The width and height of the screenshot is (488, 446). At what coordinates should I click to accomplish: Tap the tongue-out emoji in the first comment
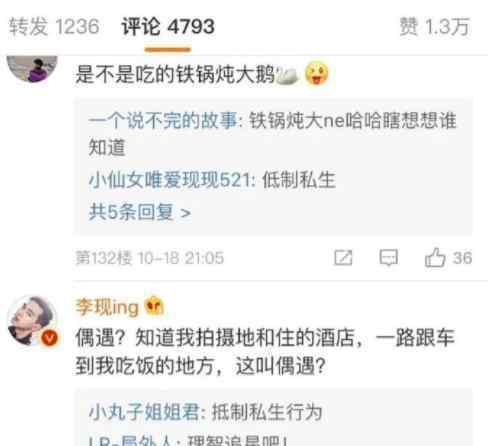point(316,74)
